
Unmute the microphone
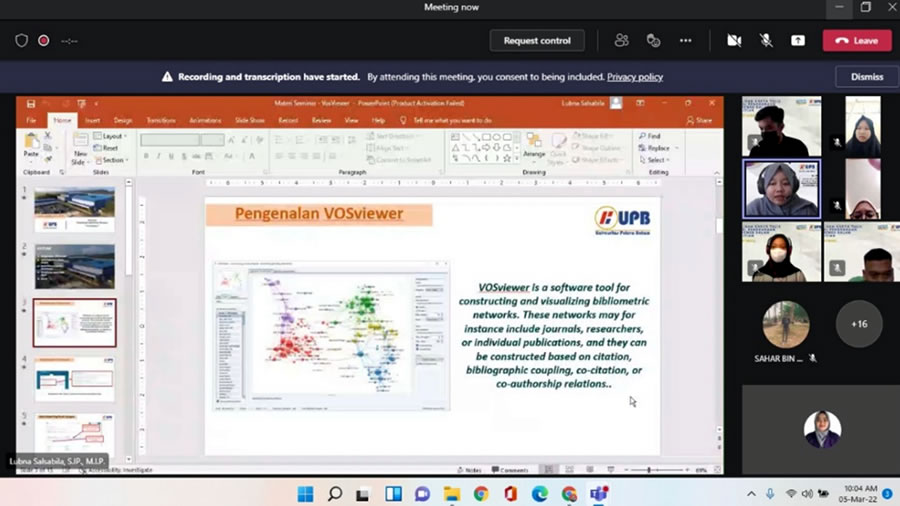766,40
